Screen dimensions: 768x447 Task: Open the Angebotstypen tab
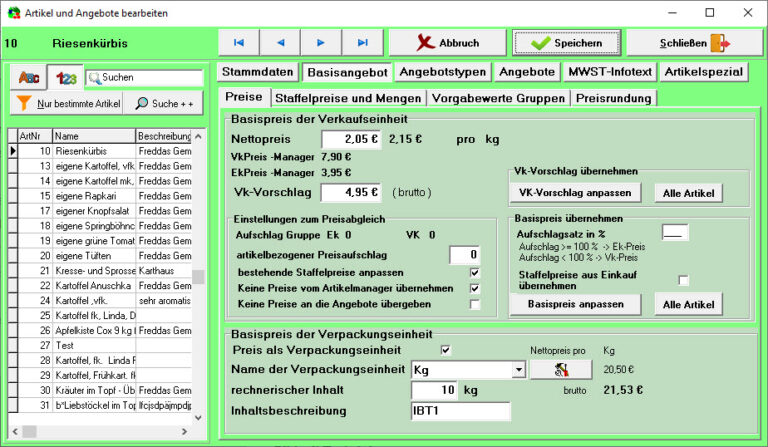coord(443,72)
